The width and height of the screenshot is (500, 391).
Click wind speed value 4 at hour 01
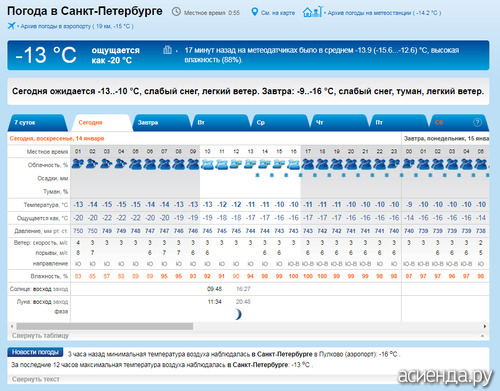[x=78, y=243]
